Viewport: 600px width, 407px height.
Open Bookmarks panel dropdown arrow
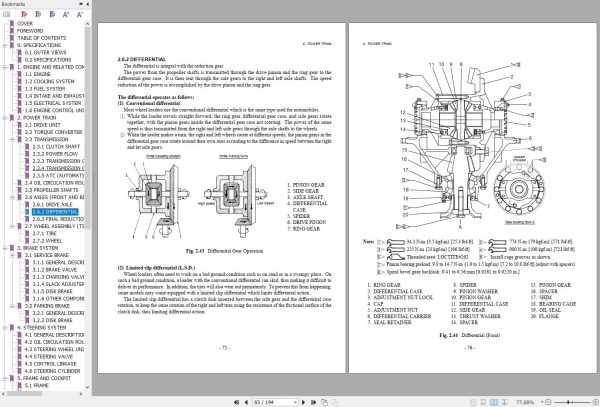point(81,4)
